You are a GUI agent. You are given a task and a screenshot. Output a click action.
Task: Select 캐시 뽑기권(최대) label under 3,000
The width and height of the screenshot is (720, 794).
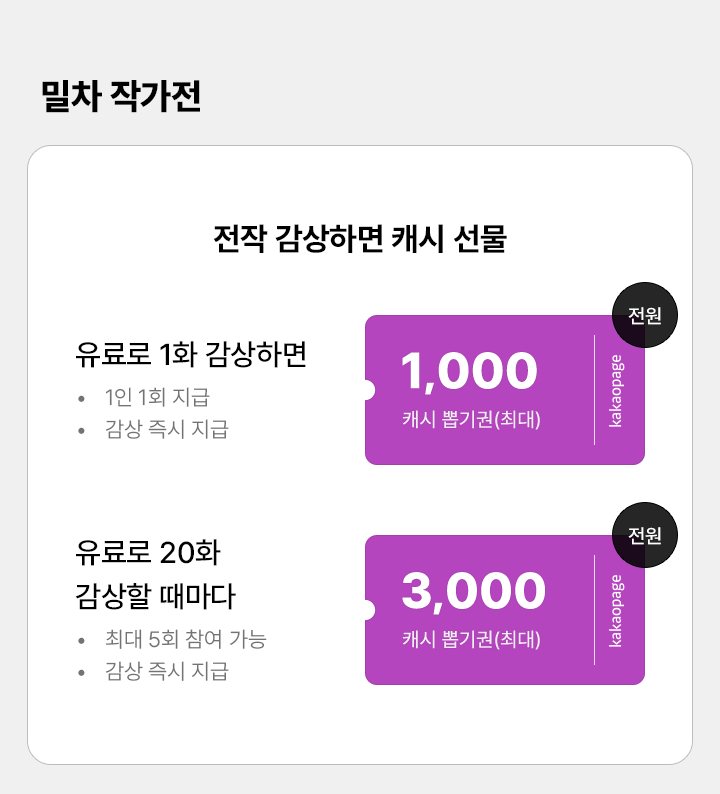471,640
